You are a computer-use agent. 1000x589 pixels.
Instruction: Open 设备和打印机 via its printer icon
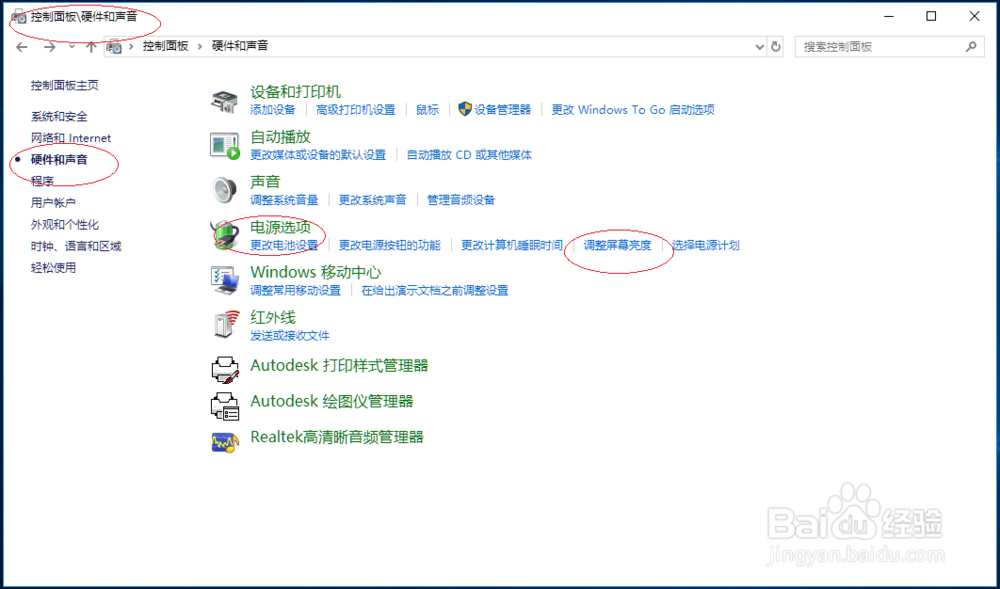(226, 101)
